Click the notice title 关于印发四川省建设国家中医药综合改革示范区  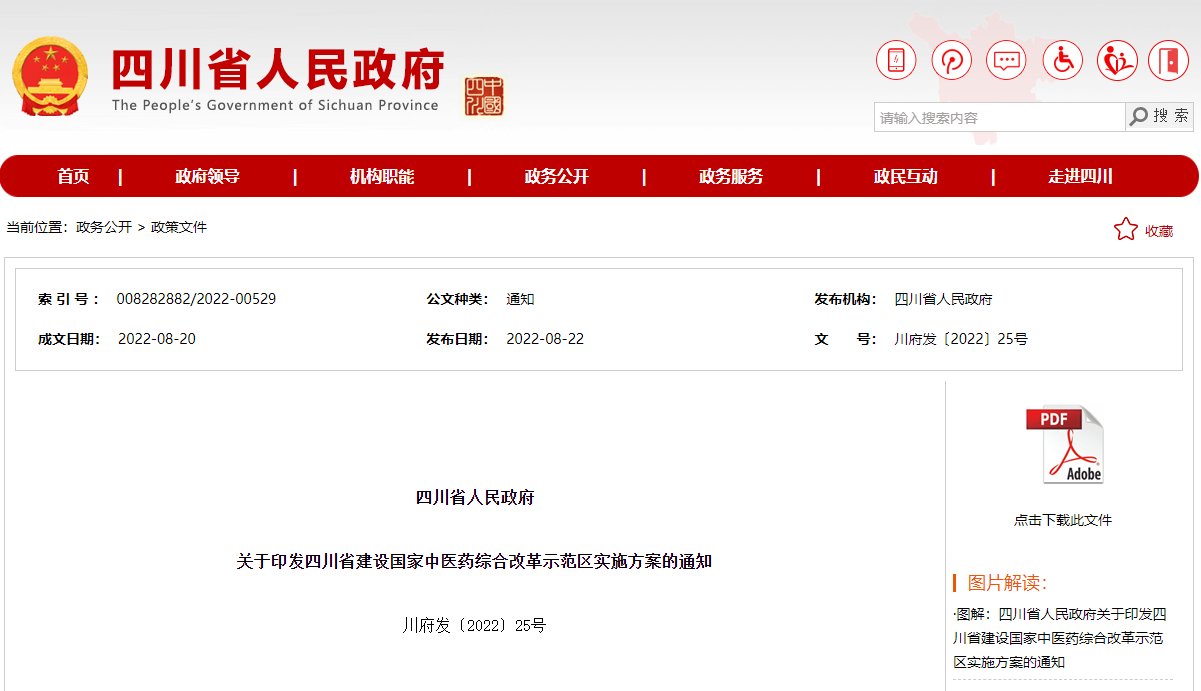tap(474, 562)
